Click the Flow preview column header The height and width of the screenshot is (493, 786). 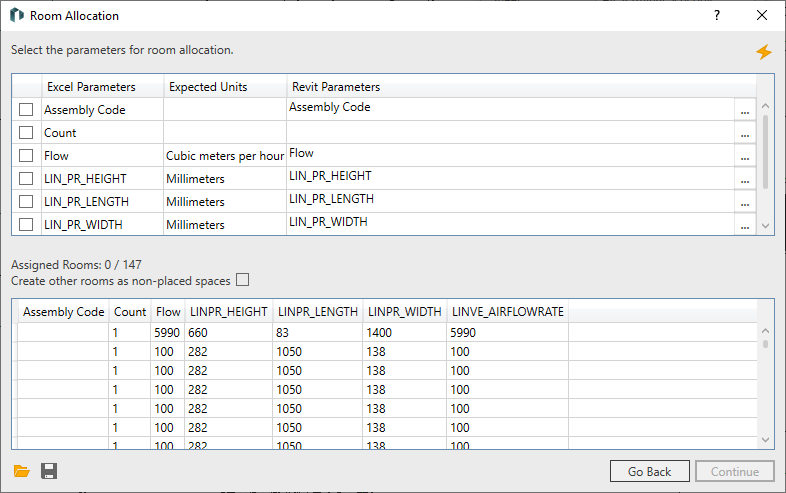(x=168, y=311)
